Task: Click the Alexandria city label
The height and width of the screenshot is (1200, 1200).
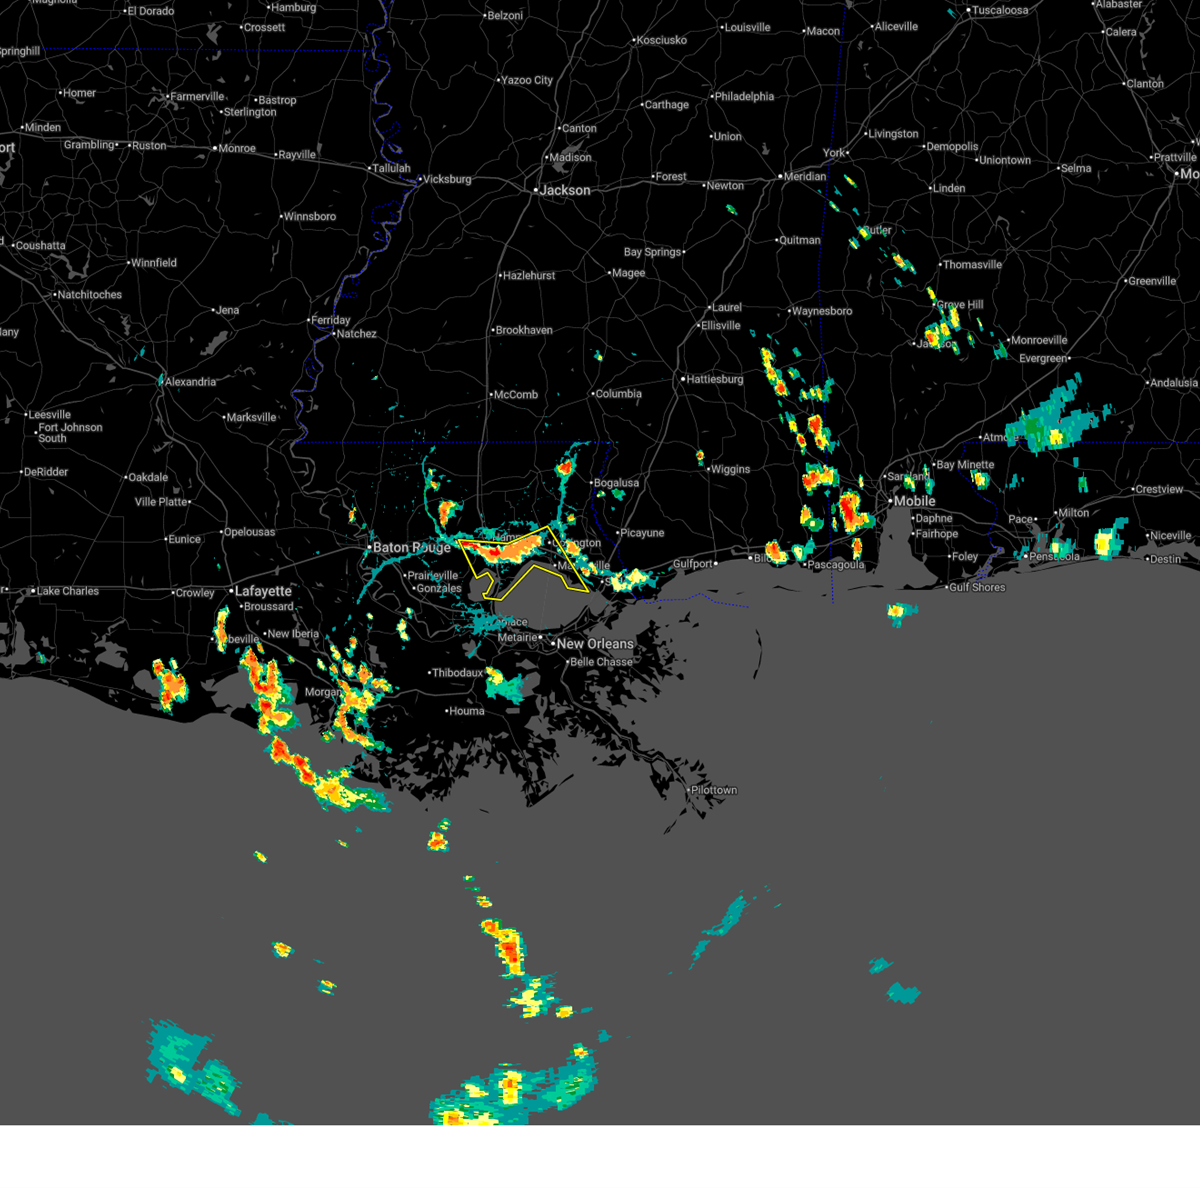Action: pyautogui.click(x=191, y=382)
